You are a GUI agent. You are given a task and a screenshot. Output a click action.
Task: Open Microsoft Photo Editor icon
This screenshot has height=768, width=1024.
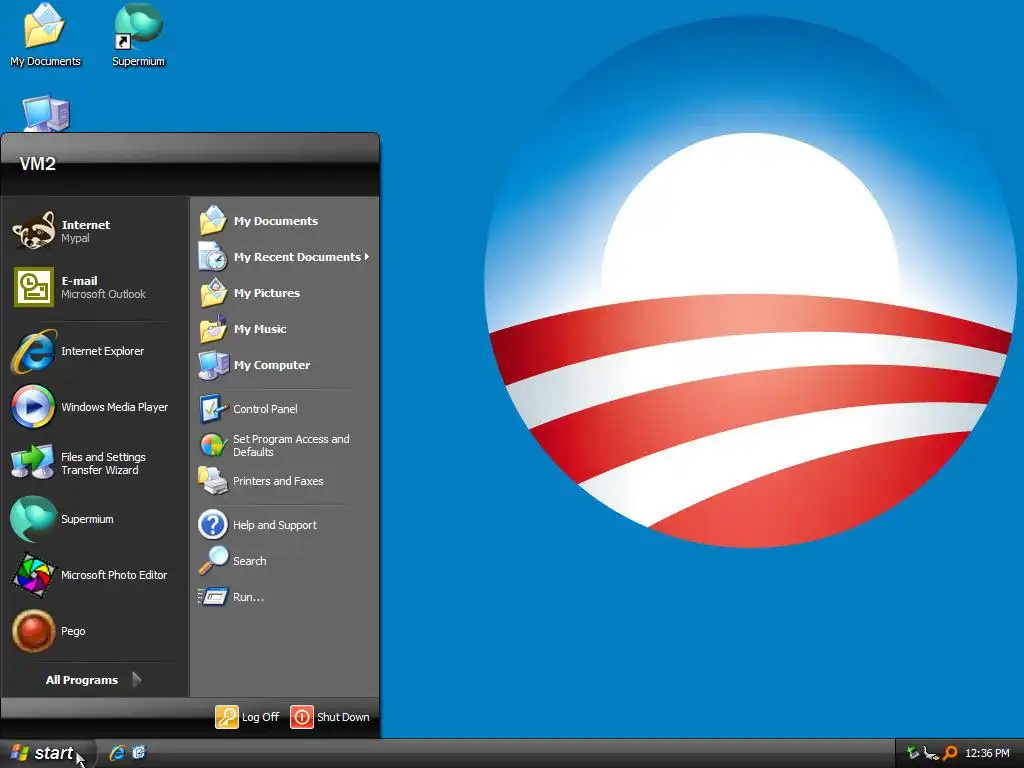tap(33, 575)
